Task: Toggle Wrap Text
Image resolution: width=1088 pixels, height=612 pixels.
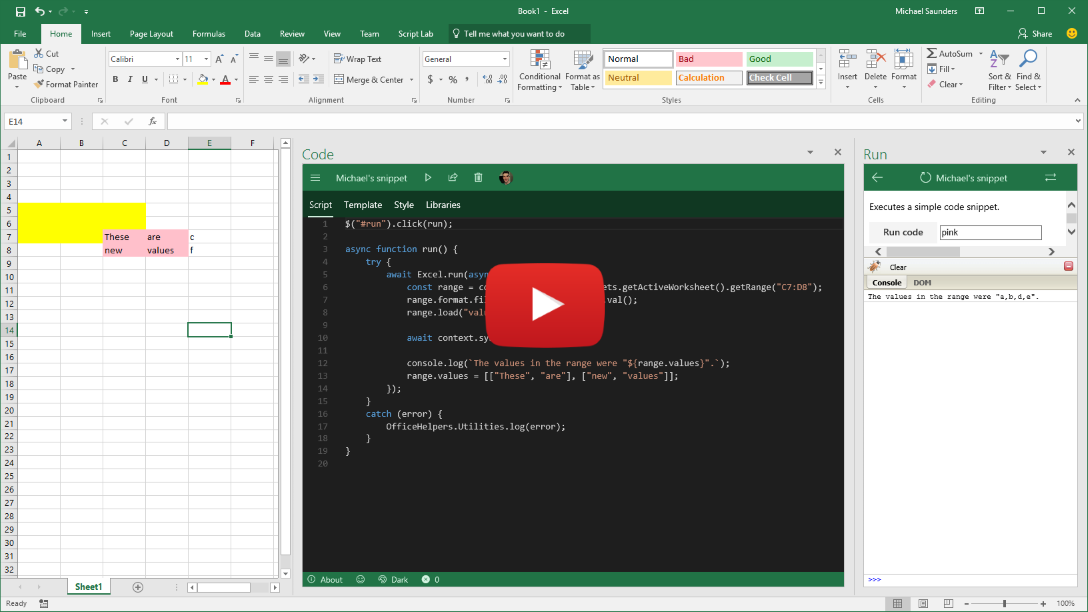Action: [357, 59]
